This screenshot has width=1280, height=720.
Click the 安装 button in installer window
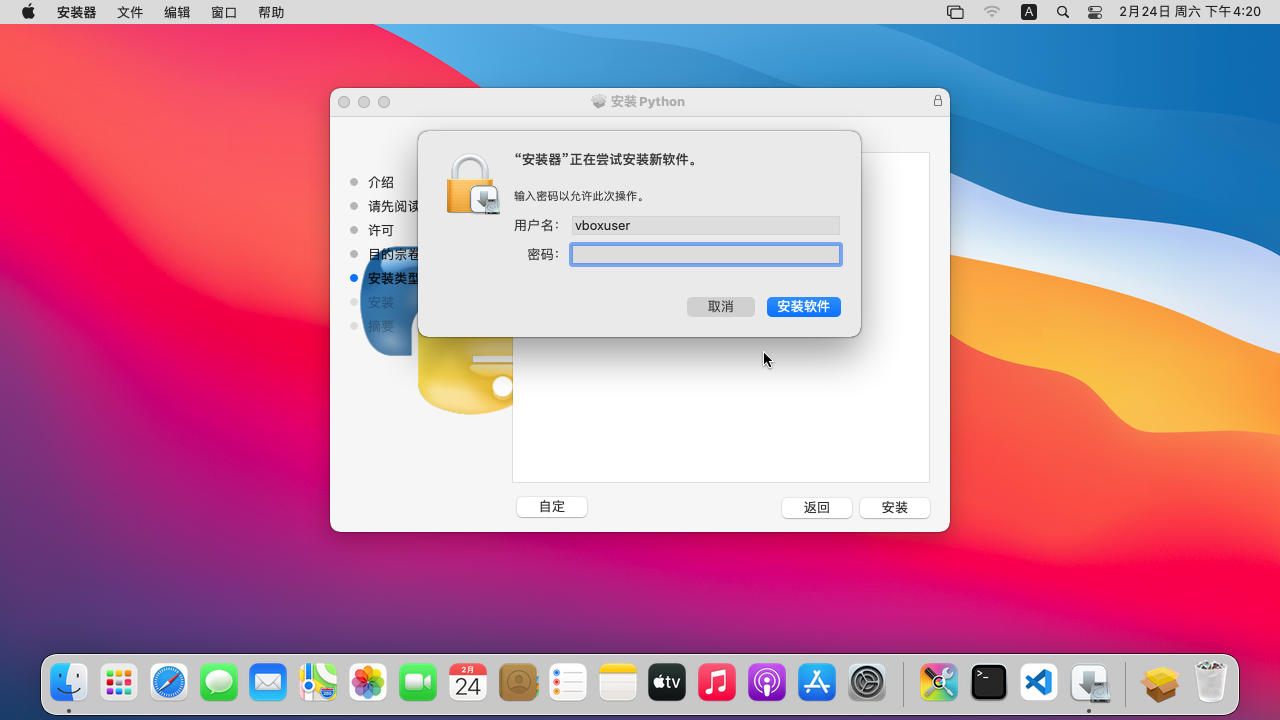coord(895,508)
